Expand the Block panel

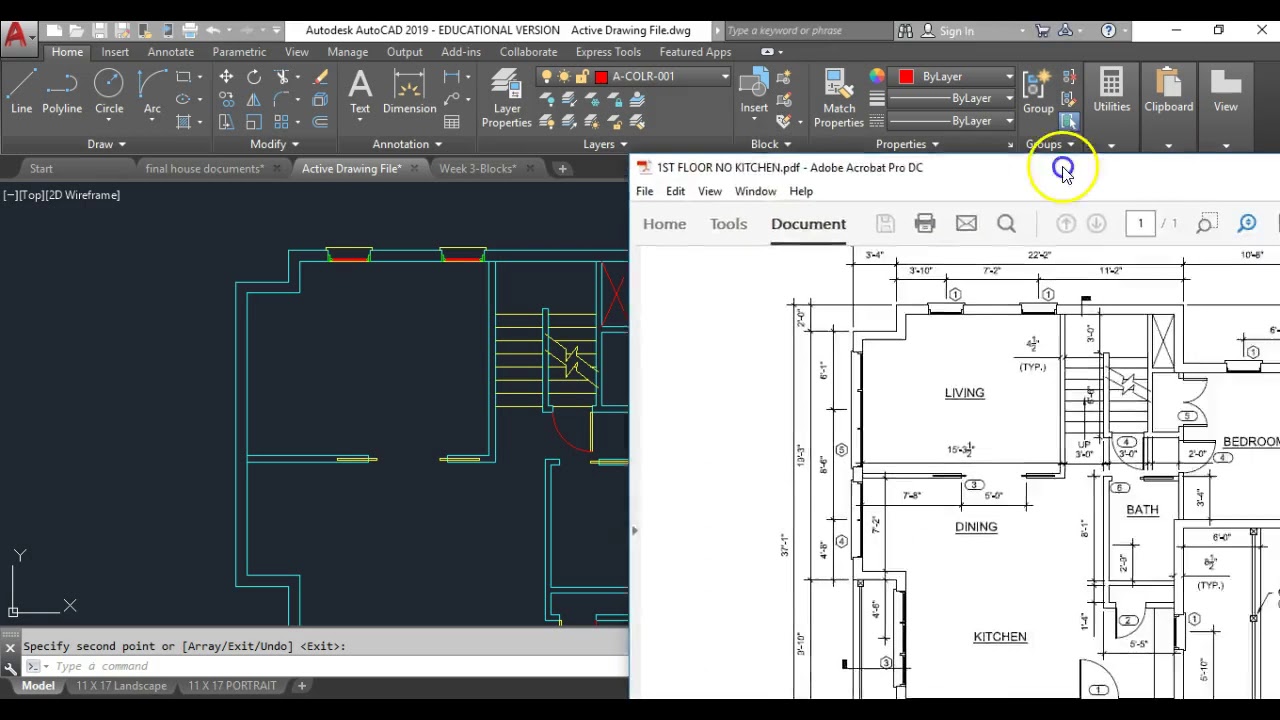pos(771,144)
